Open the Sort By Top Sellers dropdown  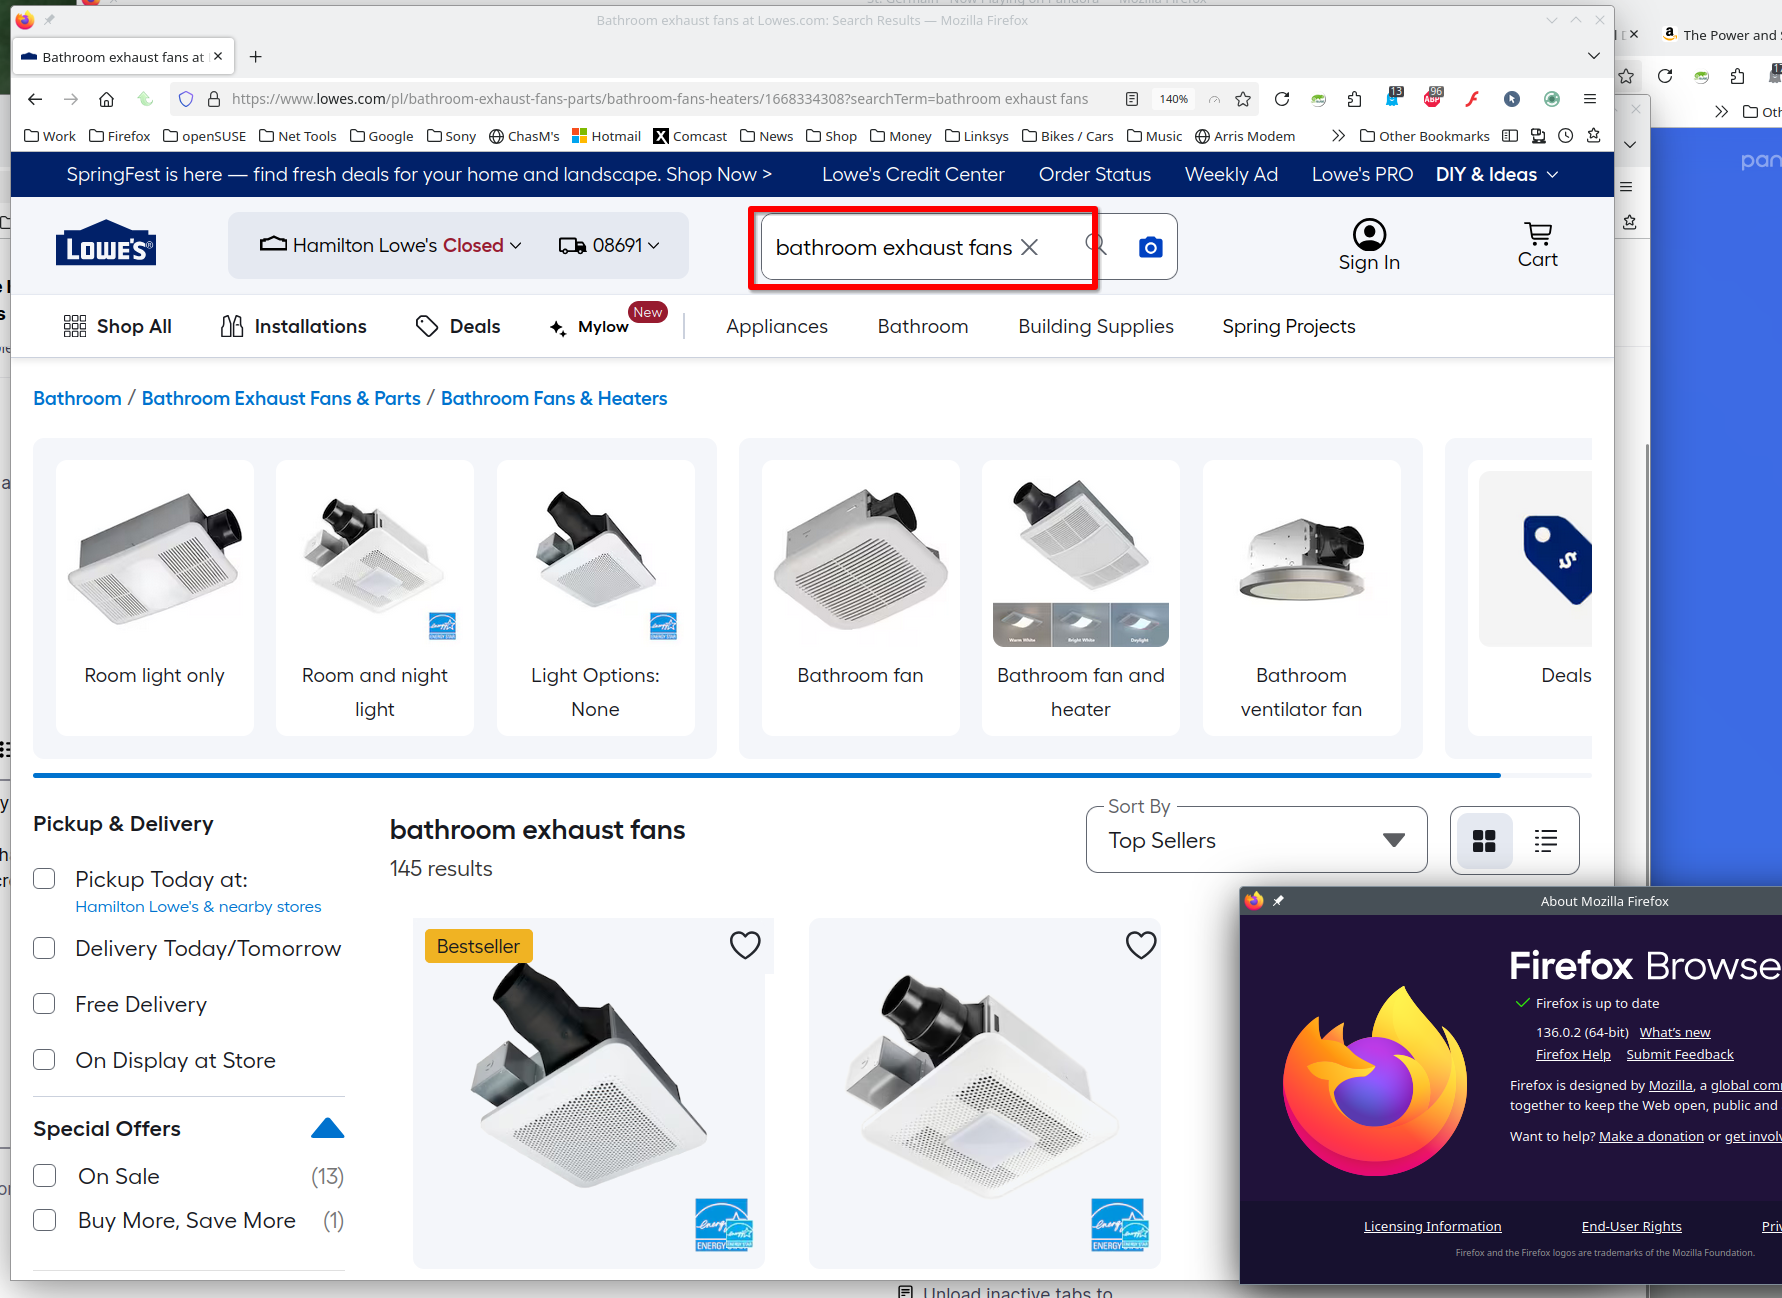click(1256, 840)
